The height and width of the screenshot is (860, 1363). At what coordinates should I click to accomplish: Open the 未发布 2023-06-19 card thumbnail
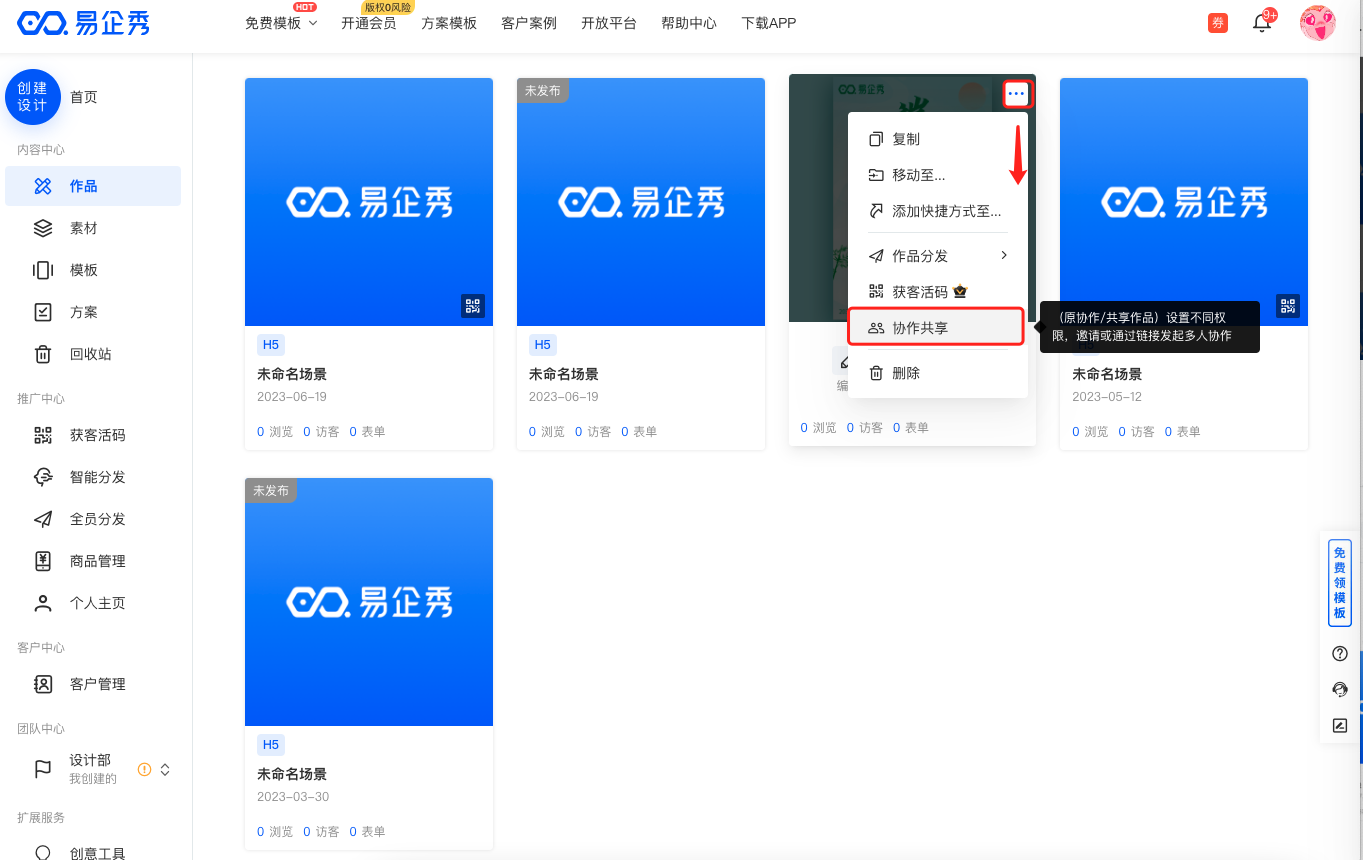641,202
